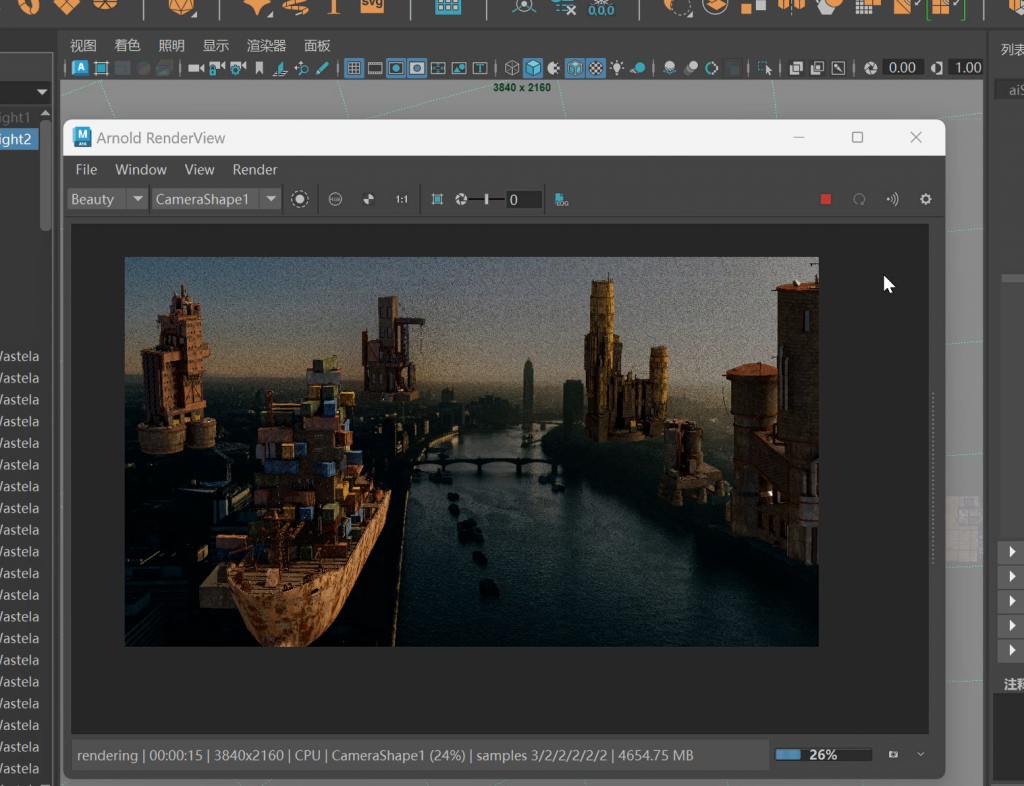This screenshot has width=1024, height=786.
Task: Open the 渲染器 viewport menu
Action: pos(266,46)
